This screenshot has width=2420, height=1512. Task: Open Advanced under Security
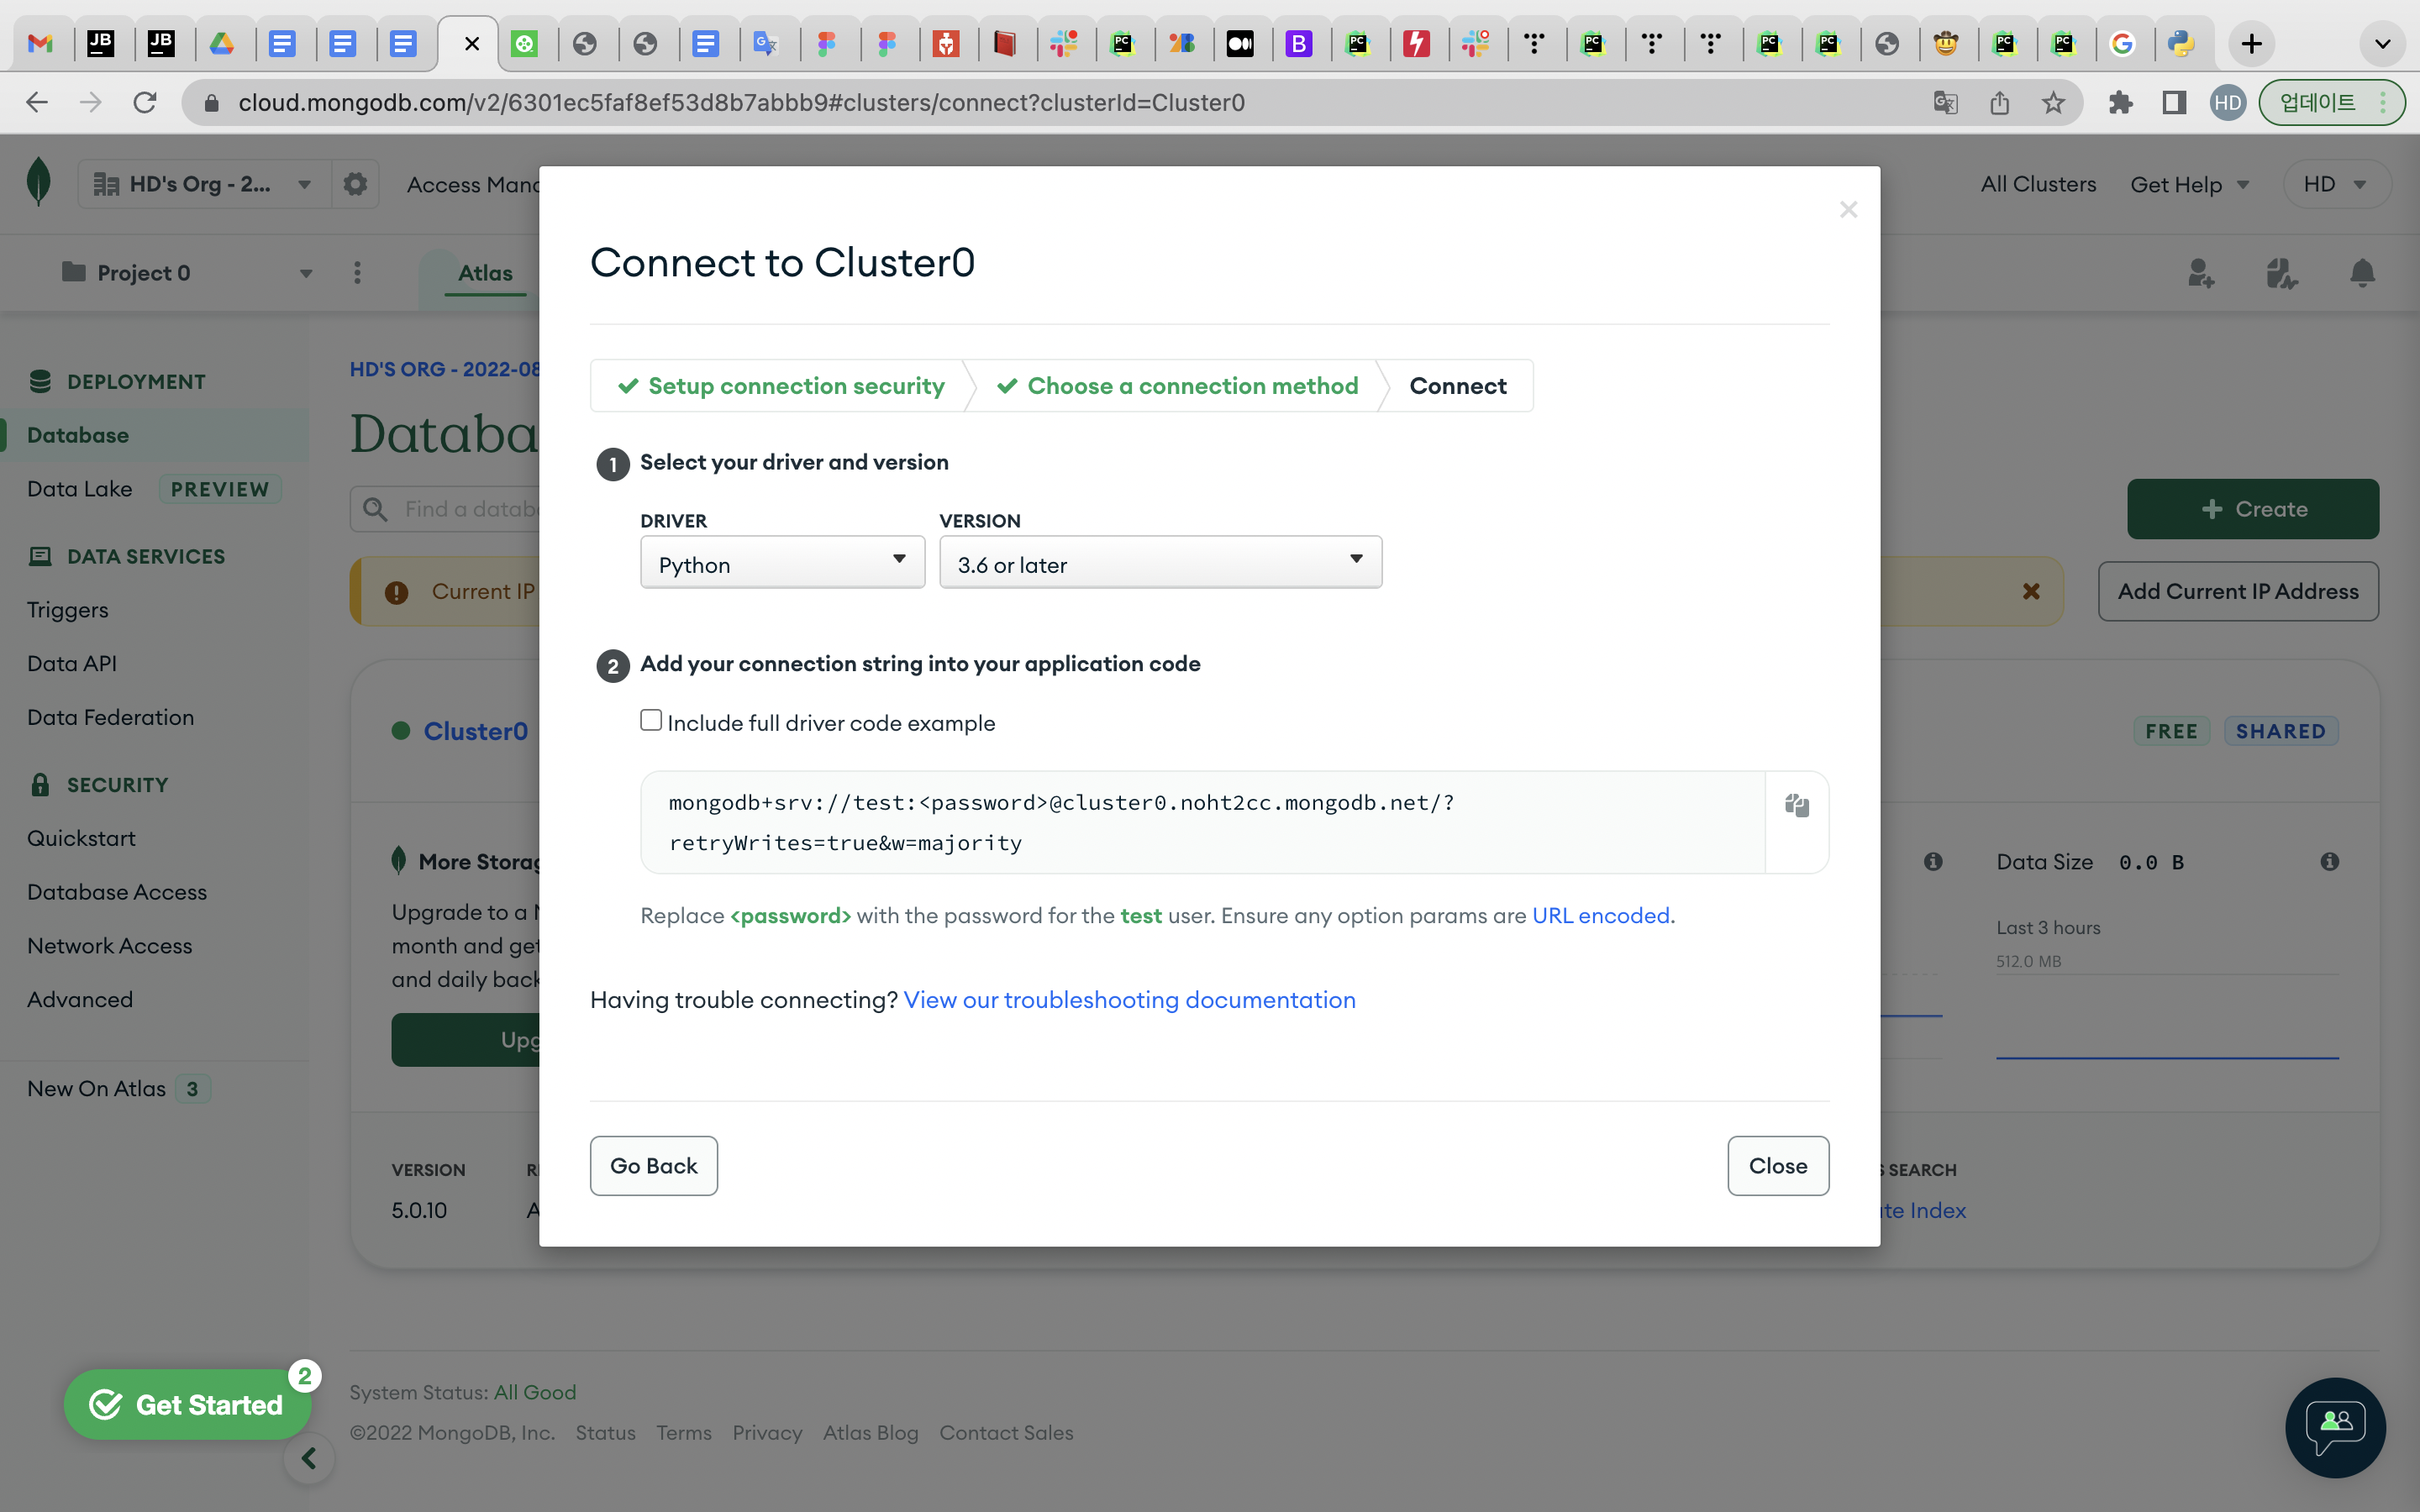[80, 1000]
